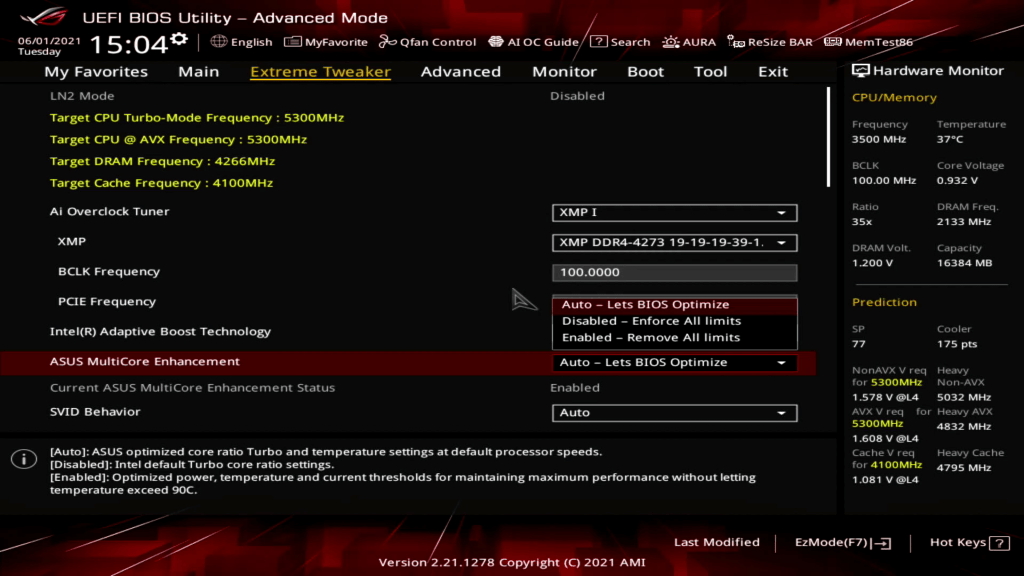1024x576 pixels.
Task: Select the ASUS MultiCore Enhancement label
Action: 144,361
